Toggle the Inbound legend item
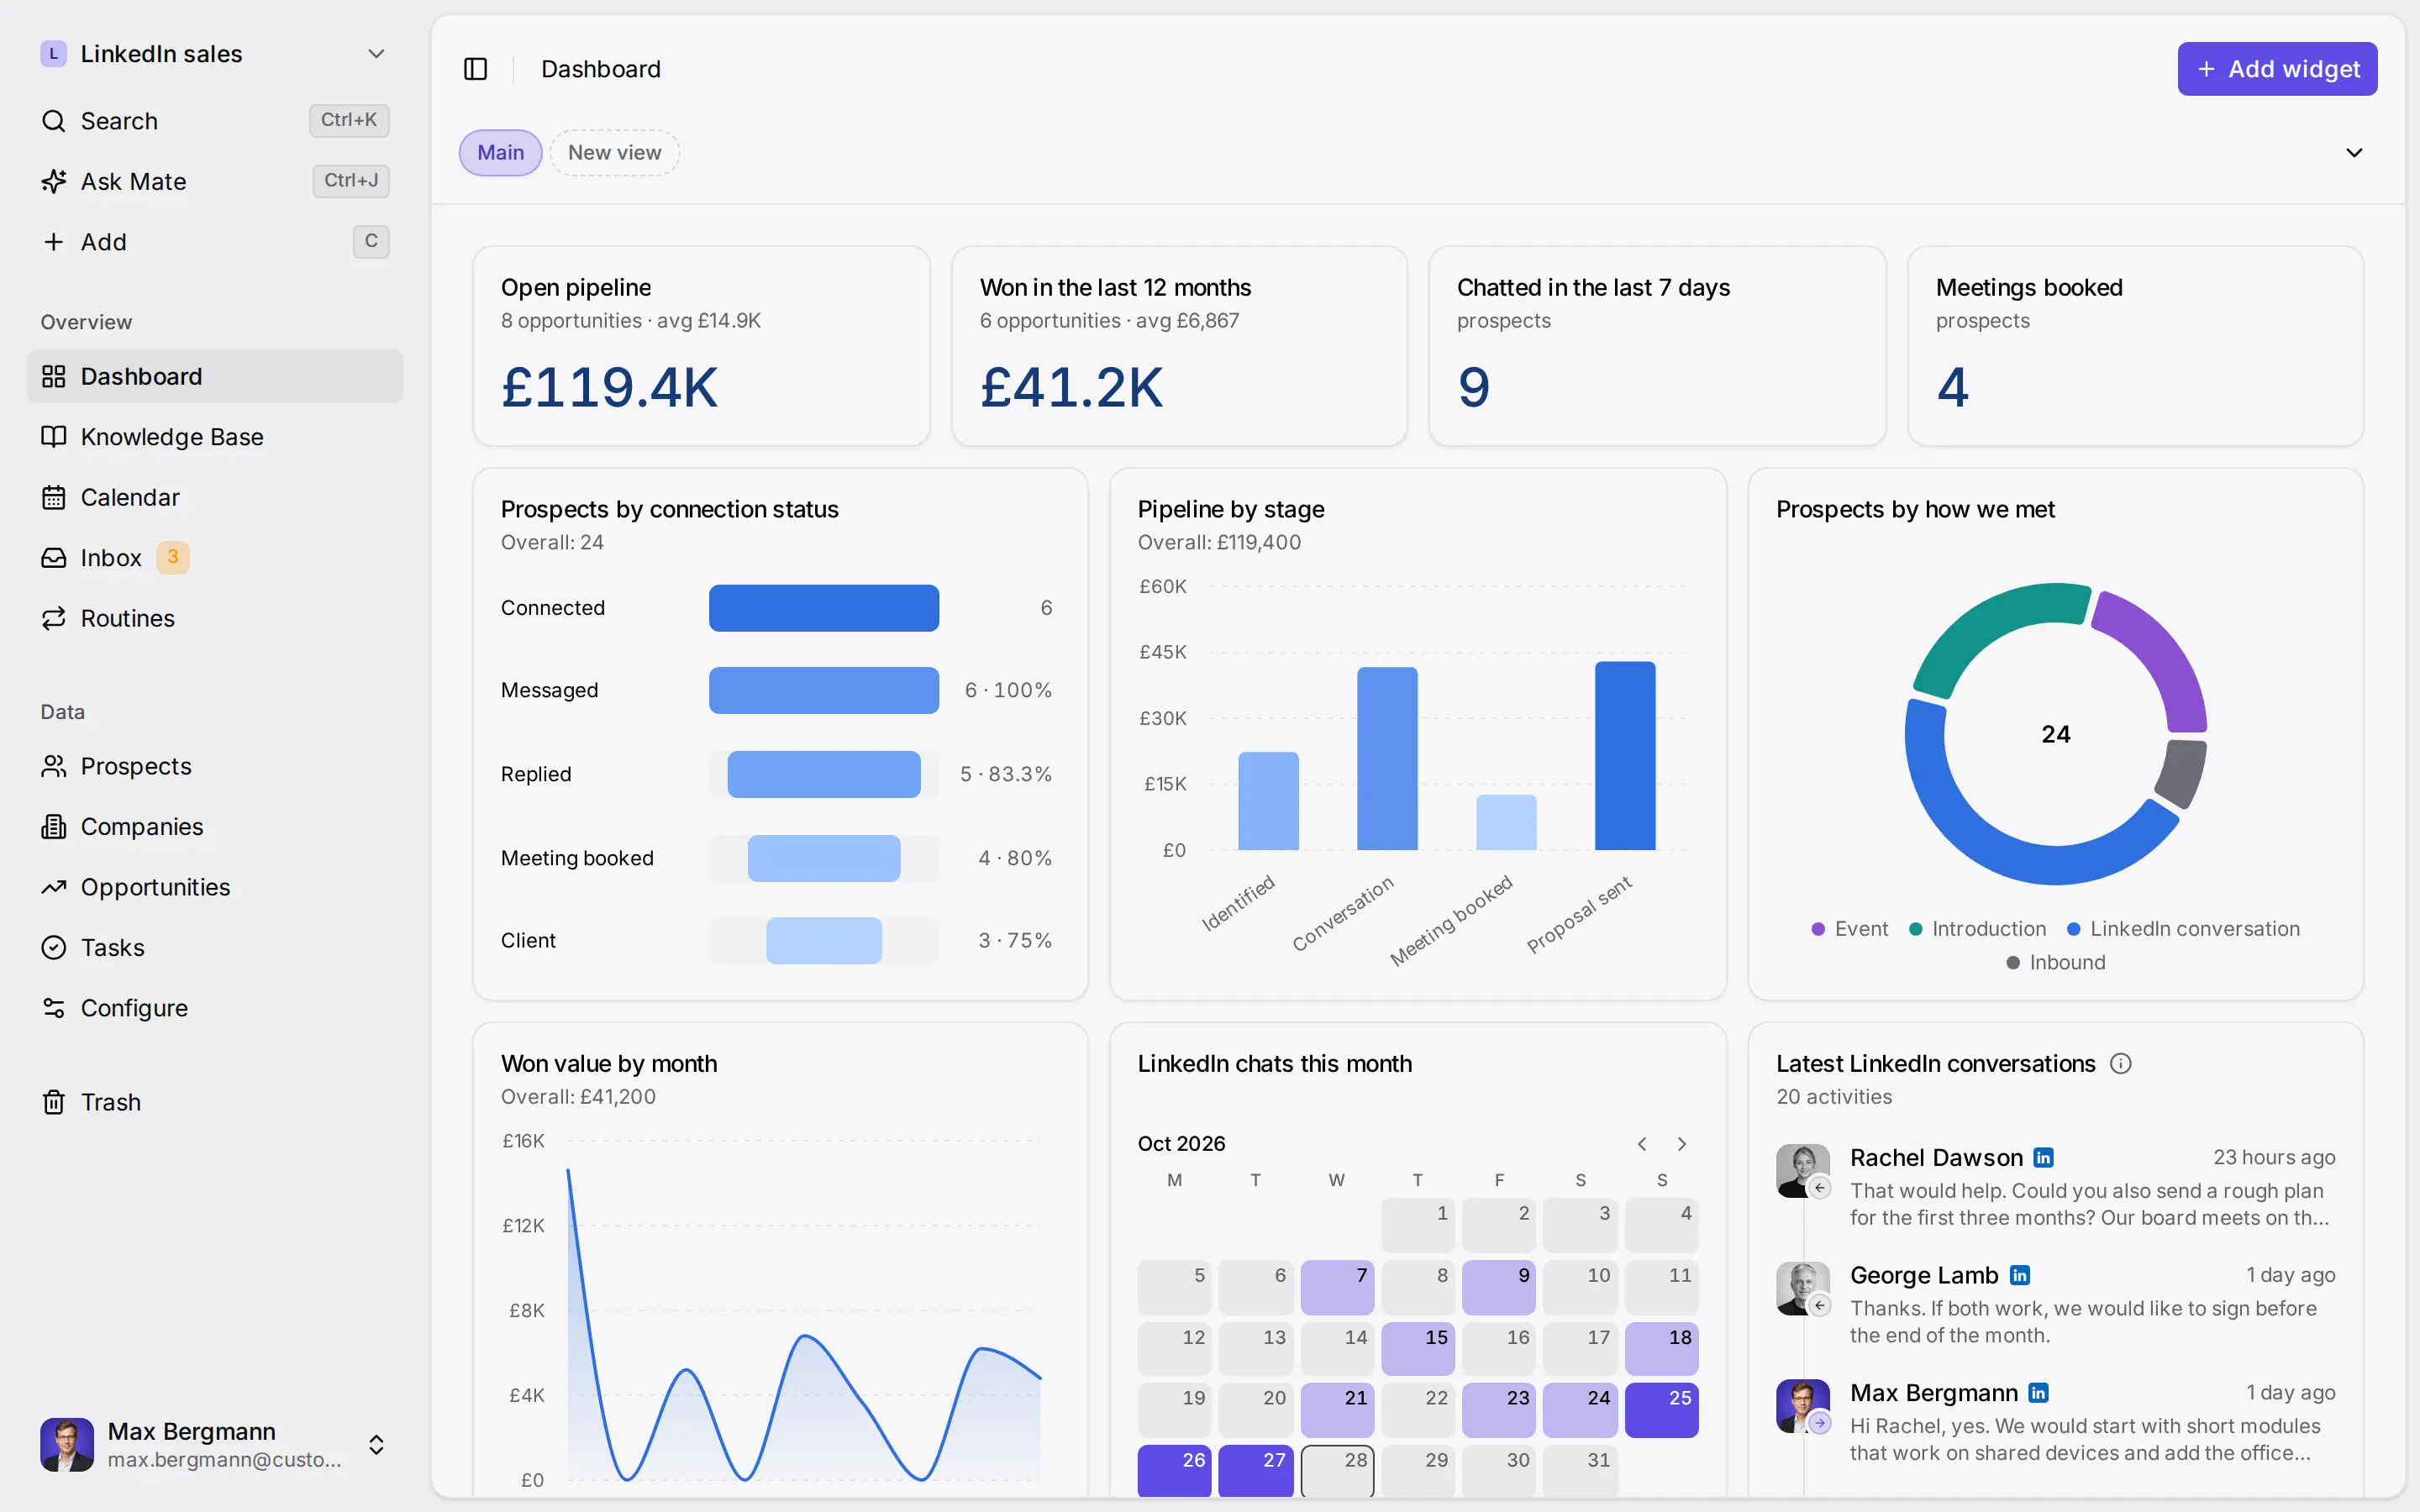Image resolution: width=2420 pixels, height=1512 pixels. click(2055, 962)
